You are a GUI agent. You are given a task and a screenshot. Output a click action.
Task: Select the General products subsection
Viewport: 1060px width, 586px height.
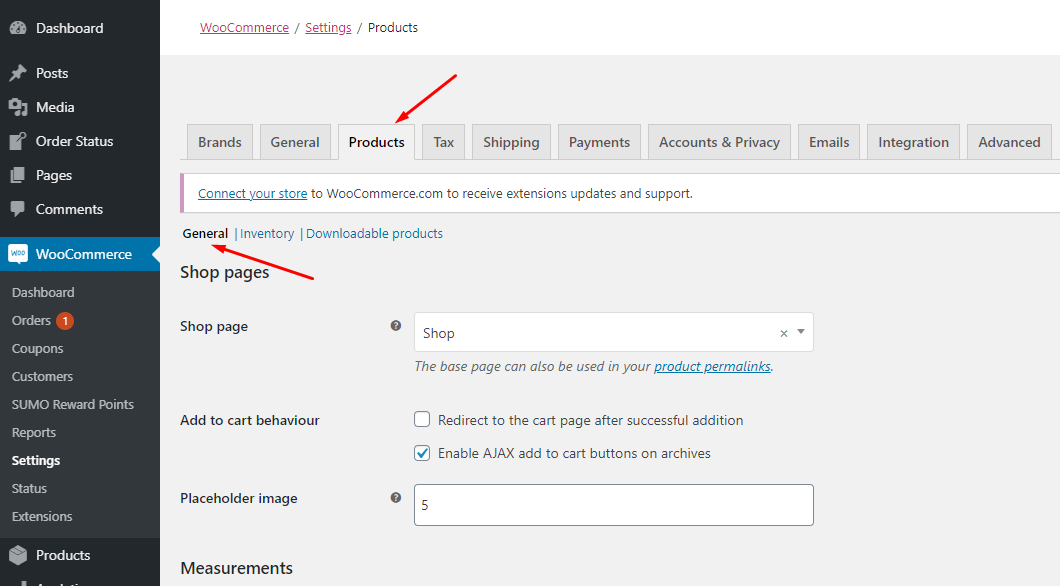[205, 233]
